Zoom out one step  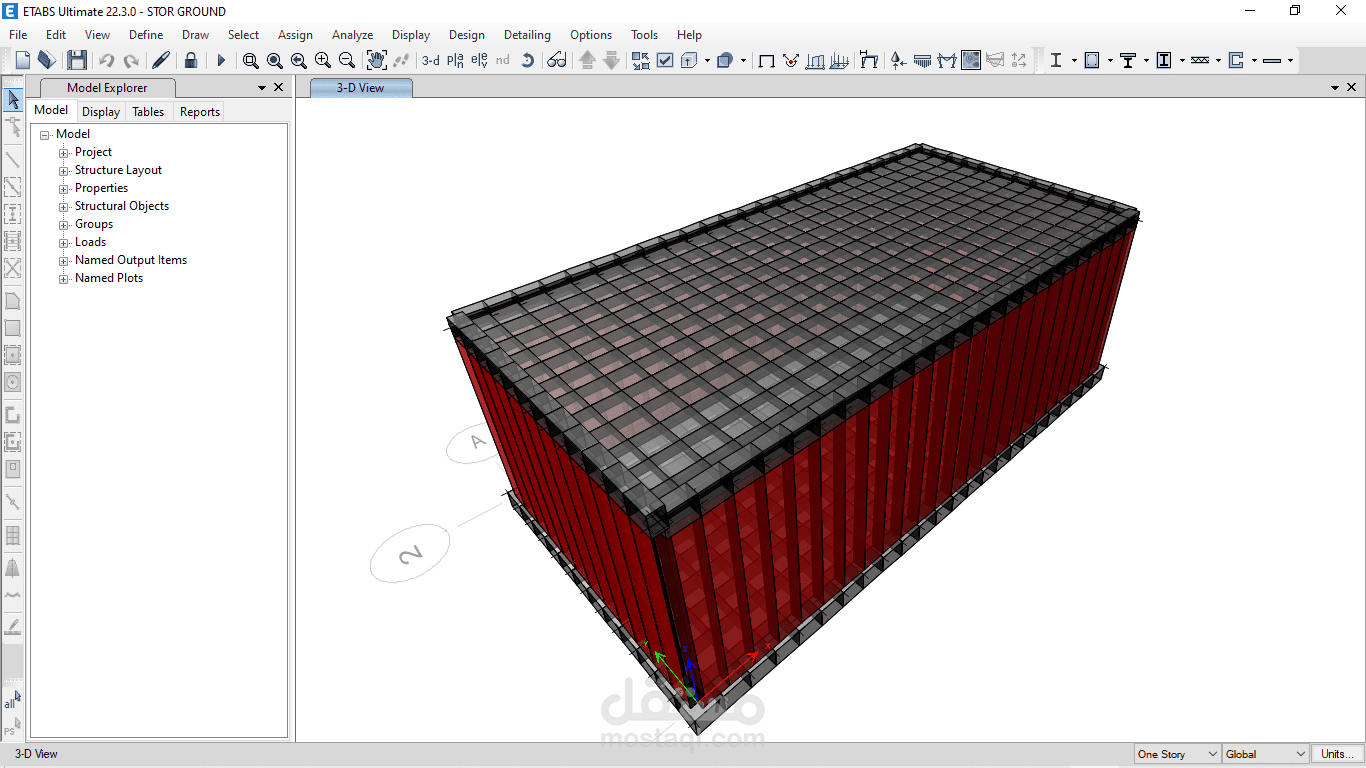pyautogui.click(x=347, y=60)
